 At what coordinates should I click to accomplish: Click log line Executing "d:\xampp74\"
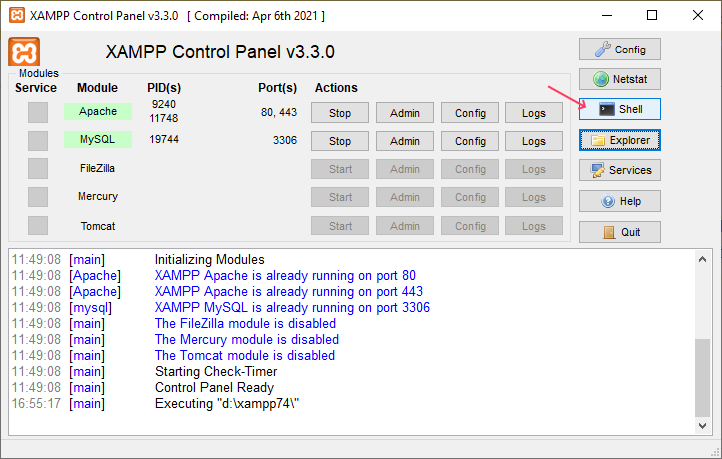pos(227,404)
